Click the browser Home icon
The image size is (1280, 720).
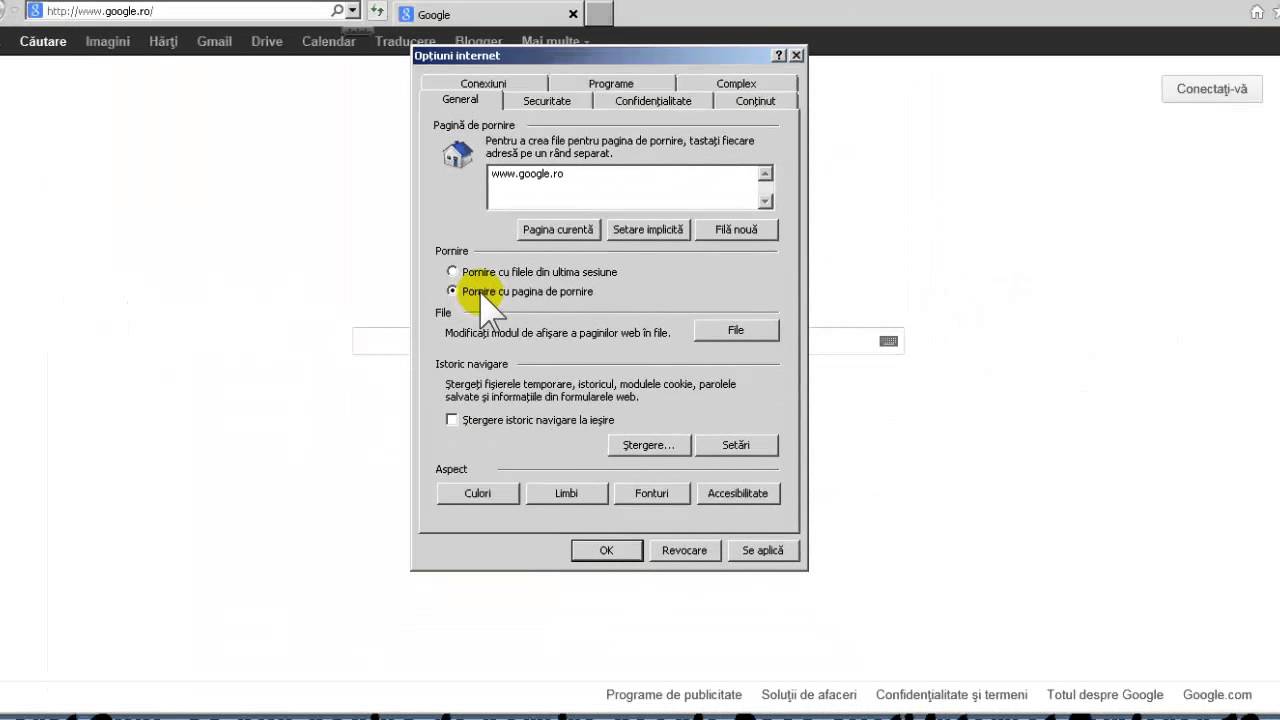[x=1257, y=12]
